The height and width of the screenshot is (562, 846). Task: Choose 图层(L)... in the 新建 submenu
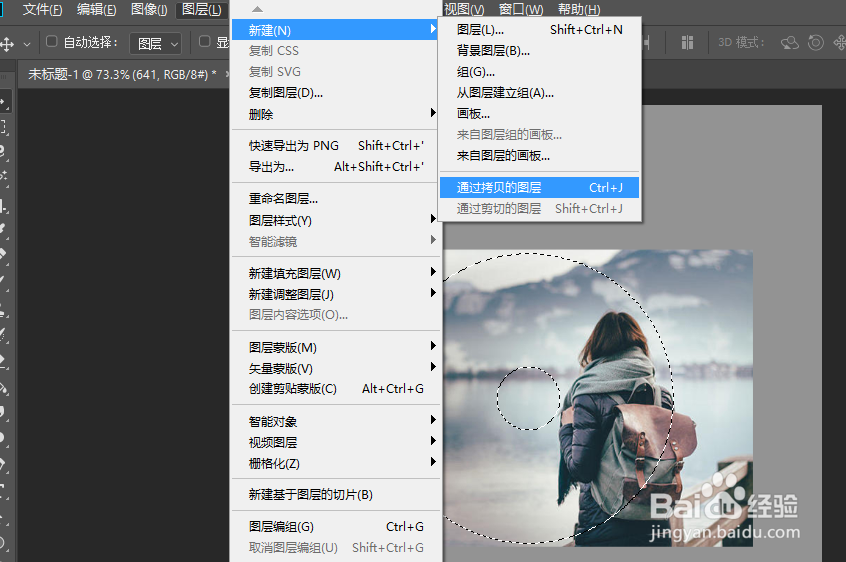tap(540, 30)
